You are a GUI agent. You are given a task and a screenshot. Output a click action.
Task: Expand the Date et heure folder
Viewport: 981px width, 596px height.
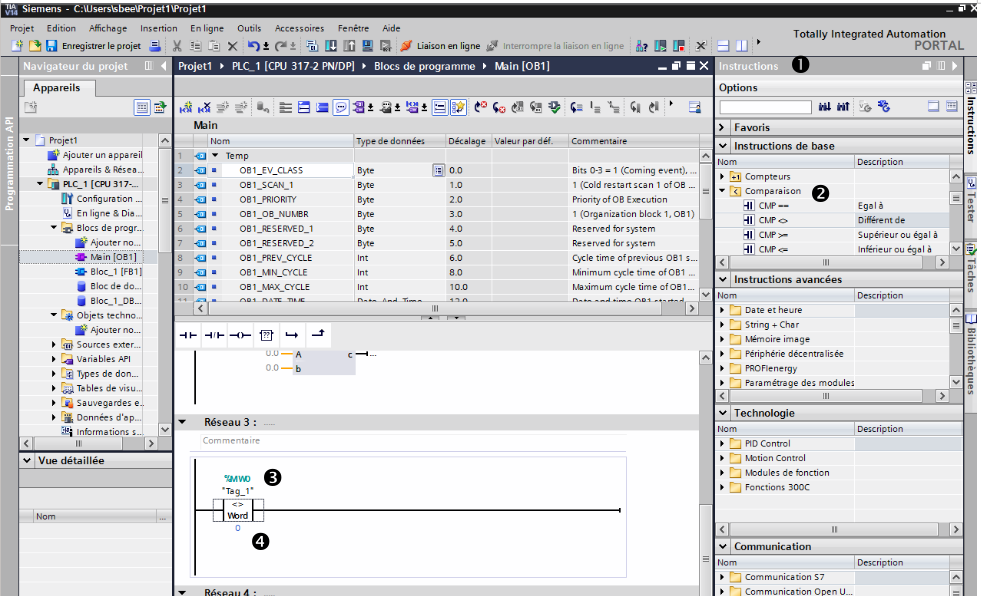722,310
